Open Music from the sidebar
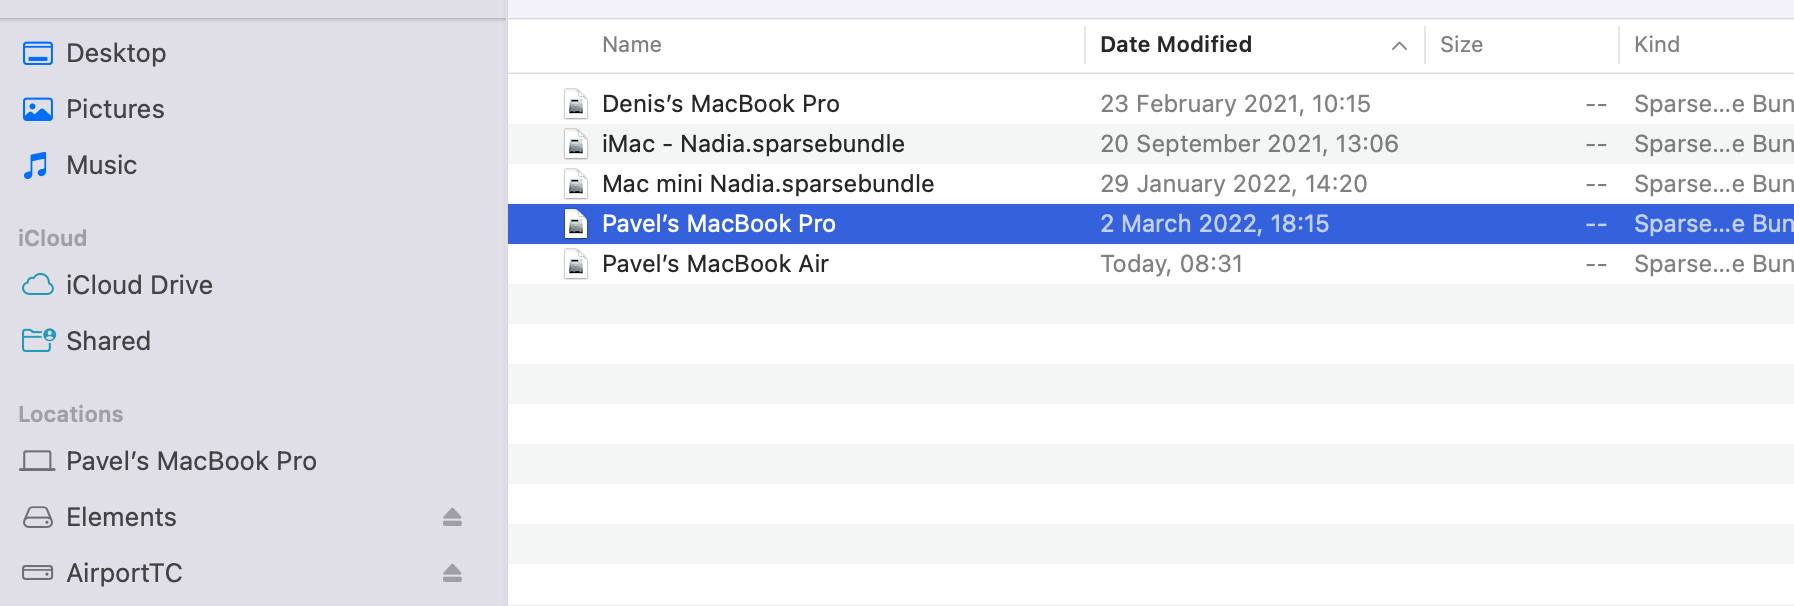Image resolution: width=1794 pixels, height=606 pixels. pyautogui.click(x=100, y=165)
